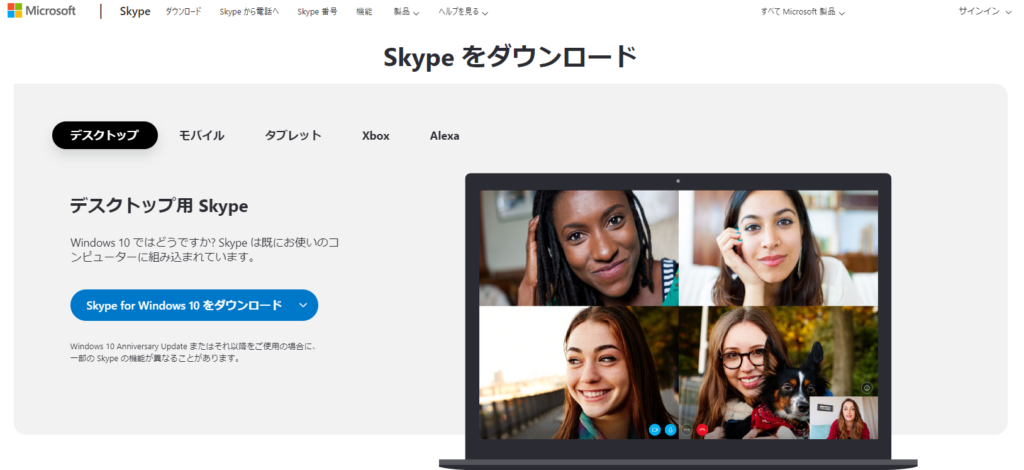Expand the すべて Microsoft 製品 dropdown
Image resolution: width=1024 pixels, height=470 pixels.
[x=803, y=12]
